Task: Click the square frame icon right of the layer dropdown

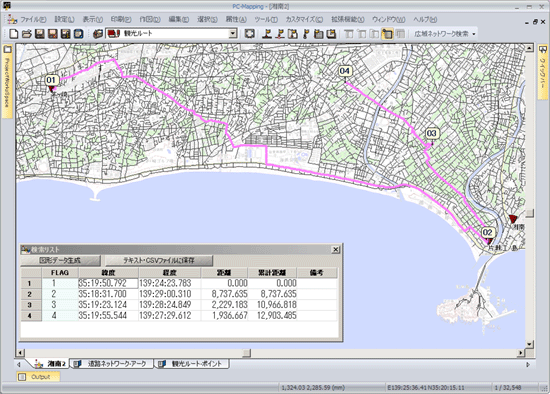Action: [249, 34]
